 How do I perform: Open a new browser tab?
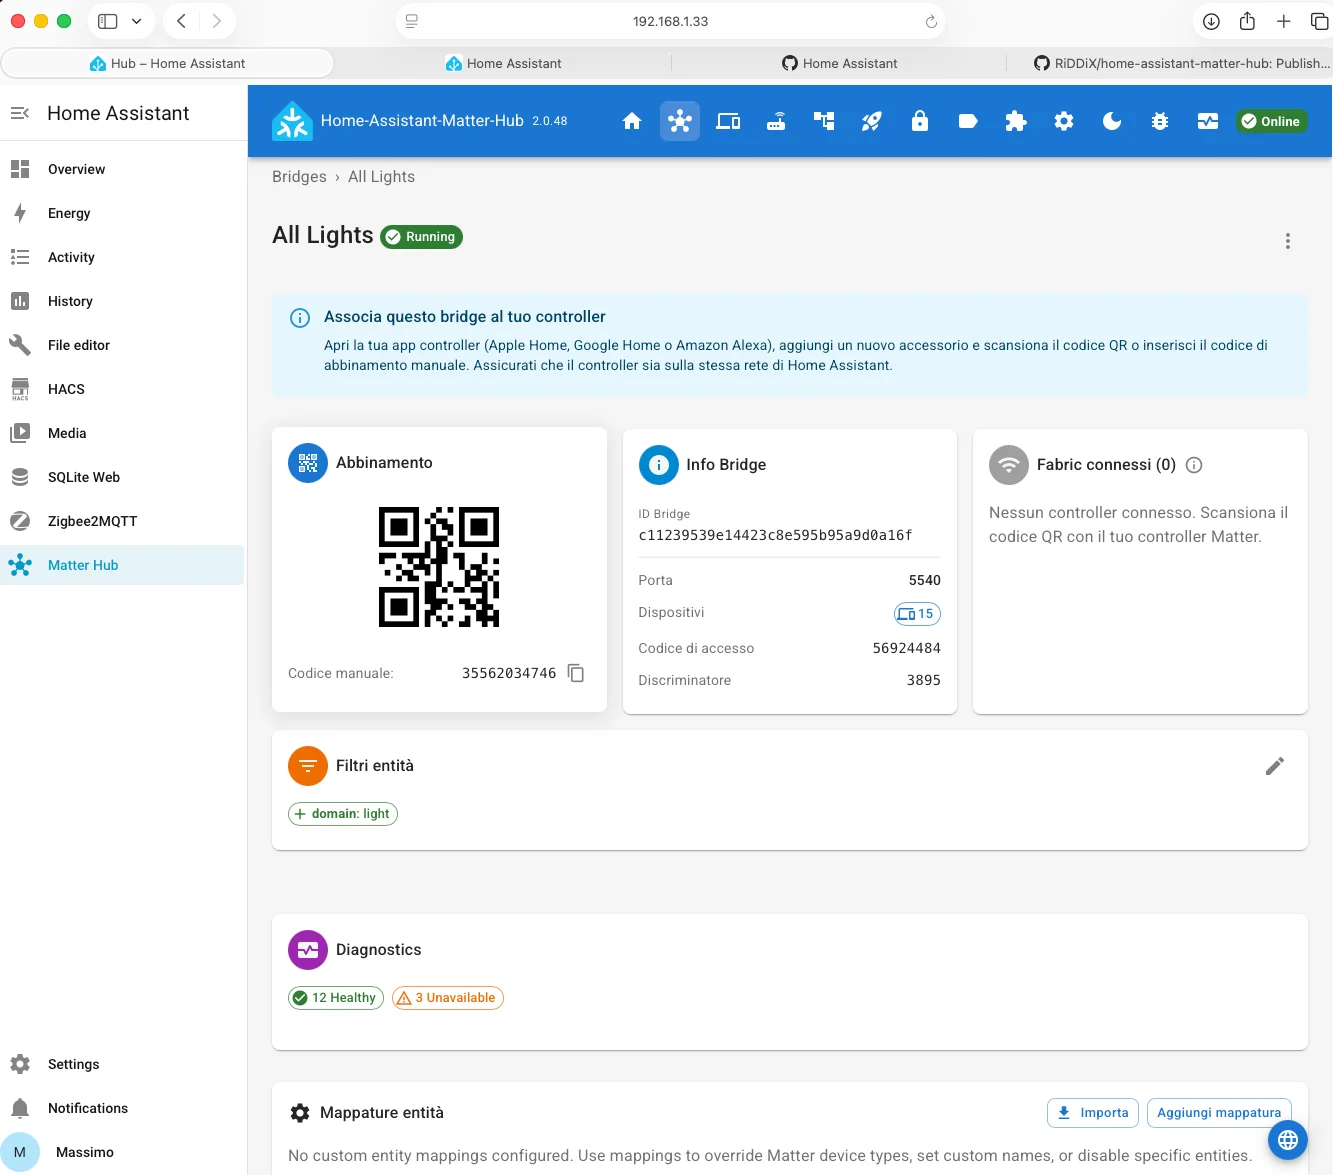[x=1284, y=21]
